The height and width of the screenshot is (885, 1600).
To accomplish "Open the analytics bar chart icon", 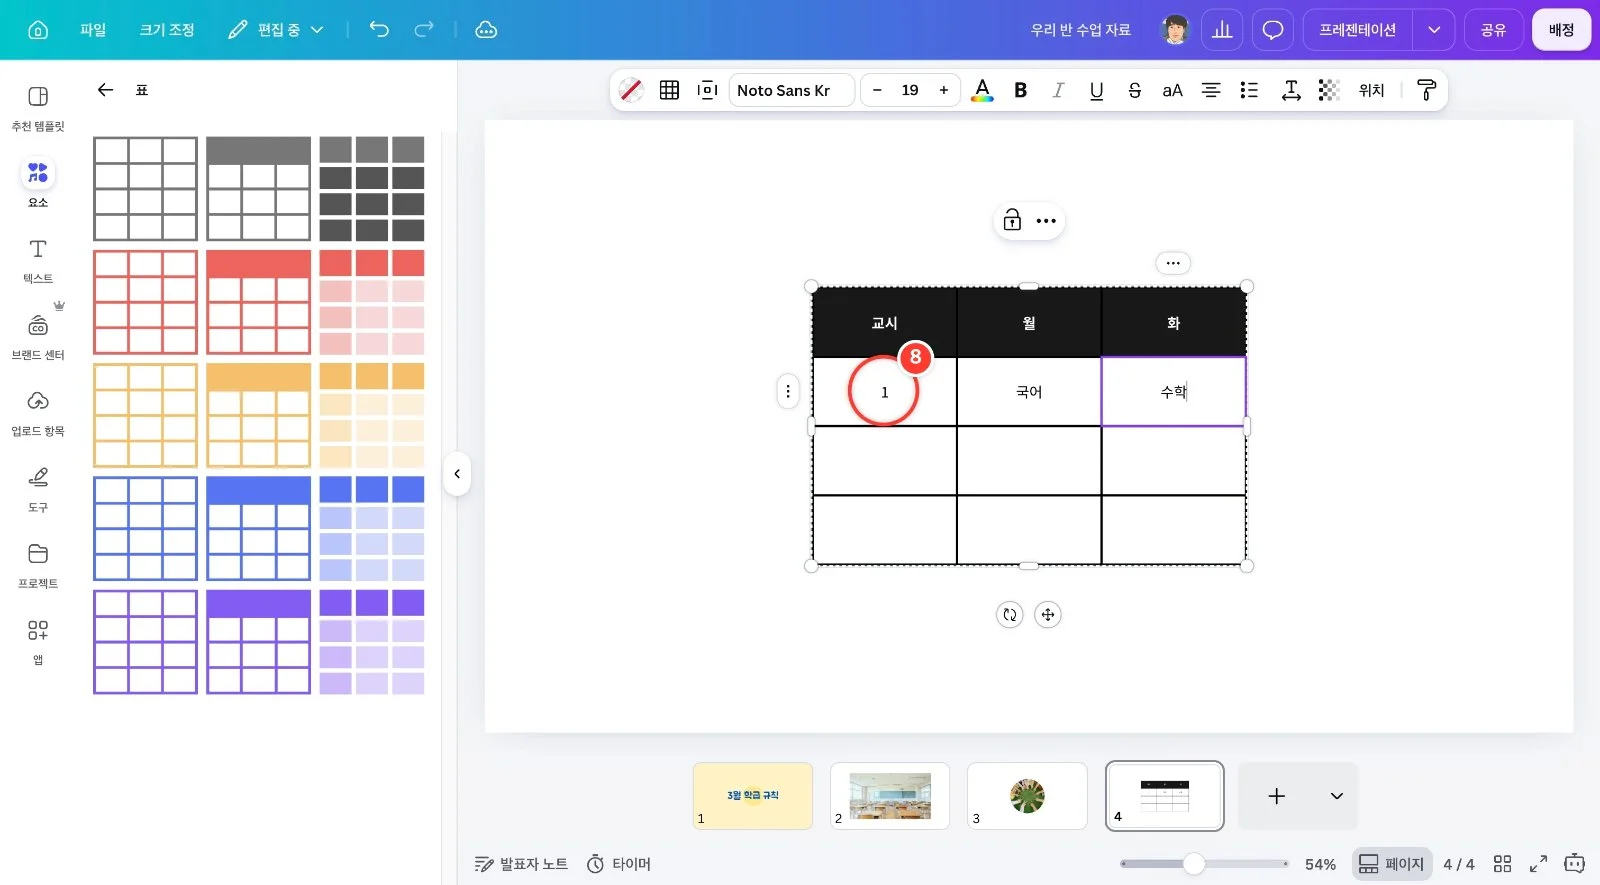I will point(1222,30).
